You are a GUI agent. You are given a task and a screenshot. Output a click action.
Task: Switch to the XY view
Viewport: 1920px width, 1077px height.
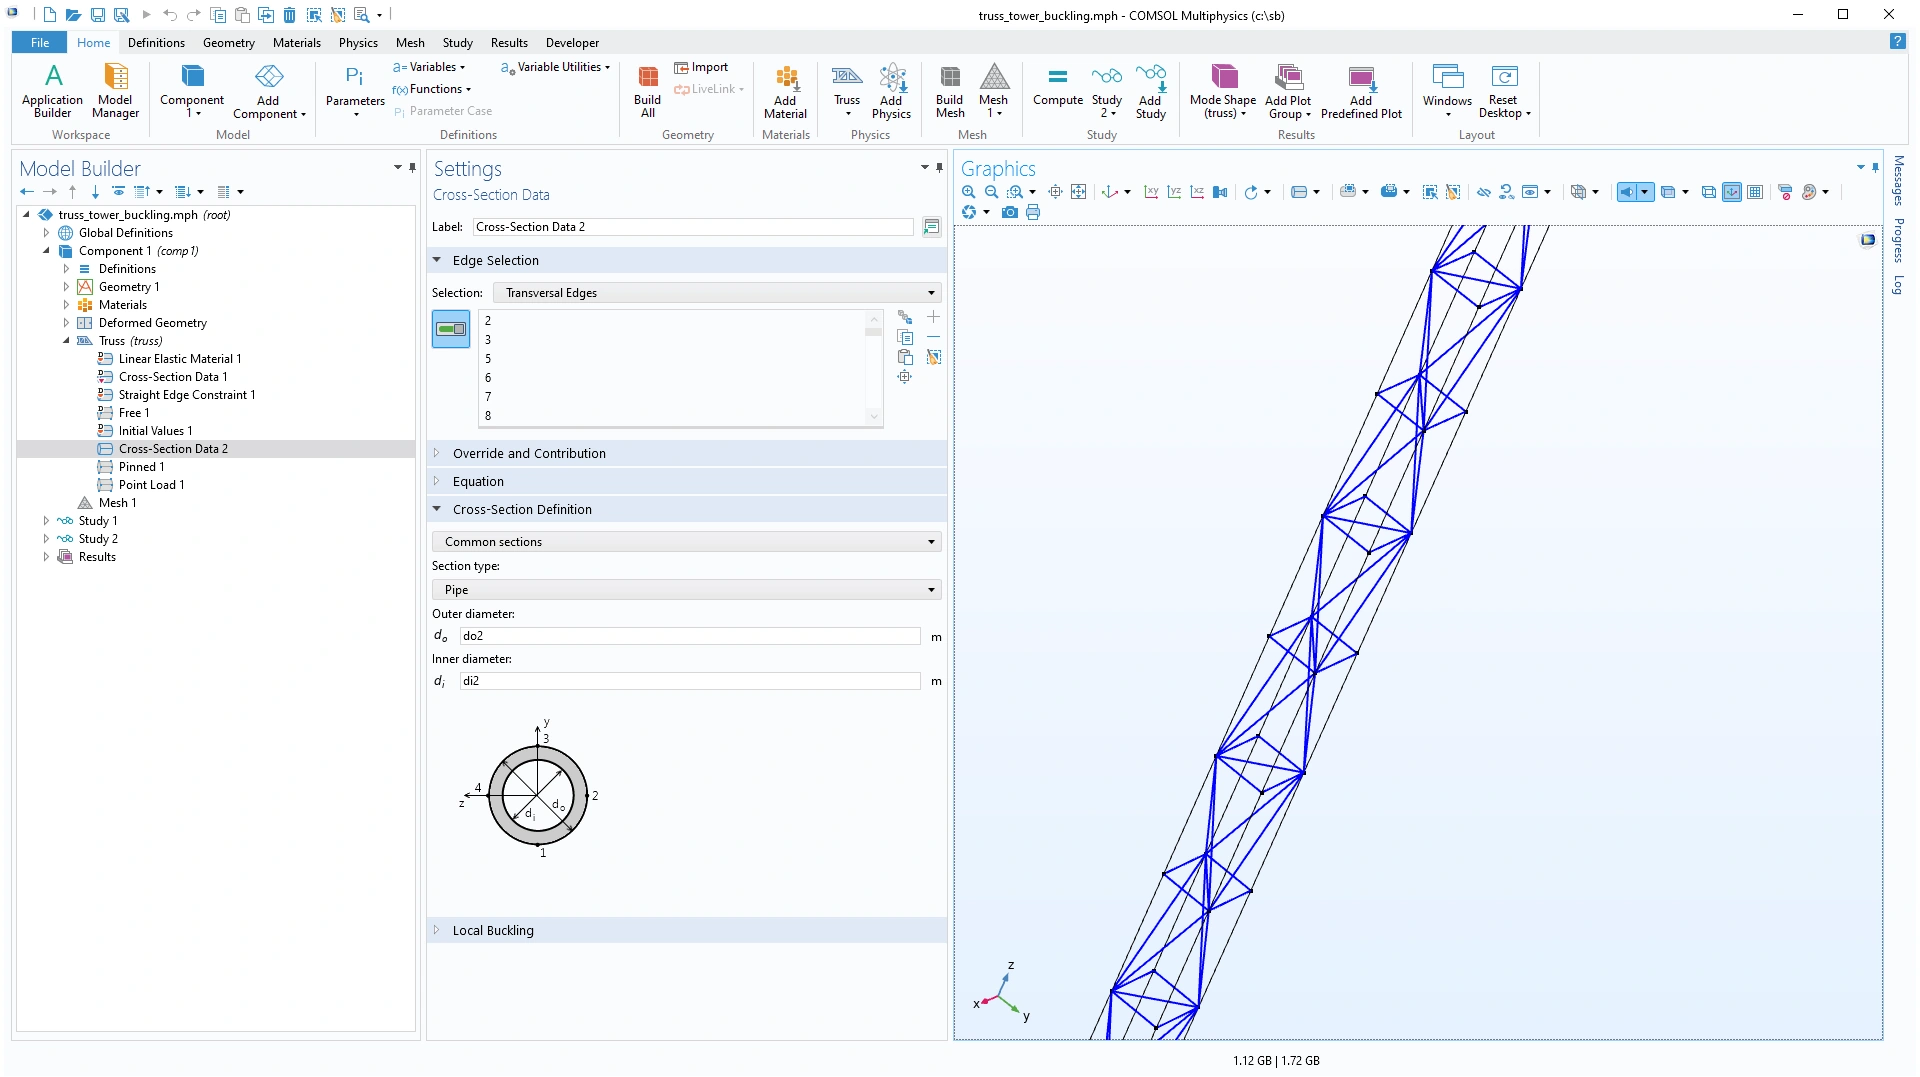tap(1151, 192)
